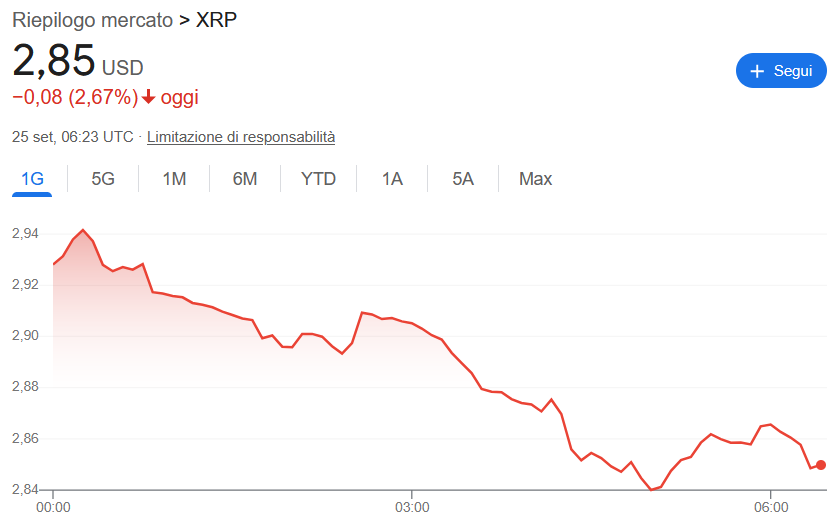The height and width of the screenshot is (526, 831).
Task: Select the YTD range tab
Action: [x=318, y=179]
